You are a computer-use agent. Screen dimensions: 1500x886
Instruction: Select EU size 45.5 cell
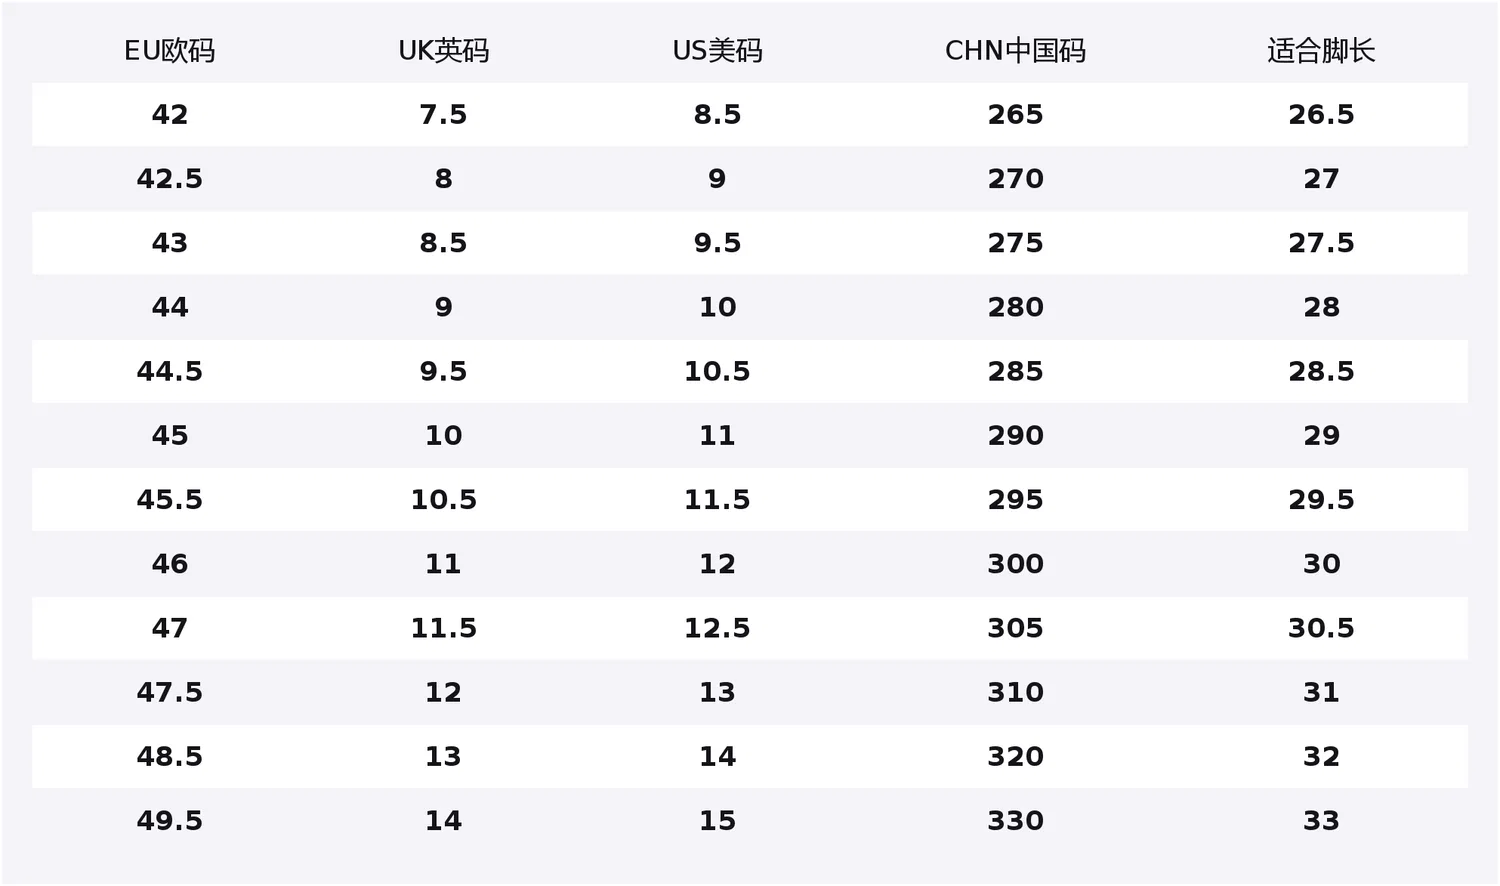click(169, 499)
